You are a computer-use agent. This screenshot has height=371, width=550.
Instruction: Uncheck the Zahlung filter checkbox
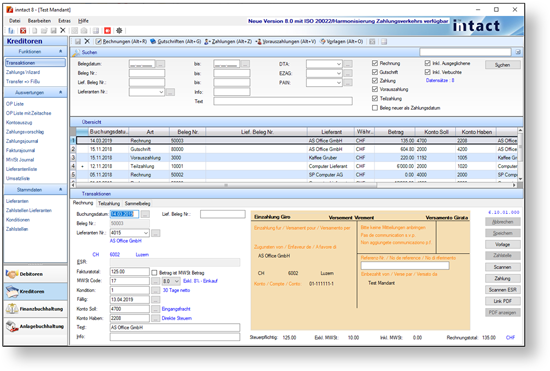click(375, 81)
